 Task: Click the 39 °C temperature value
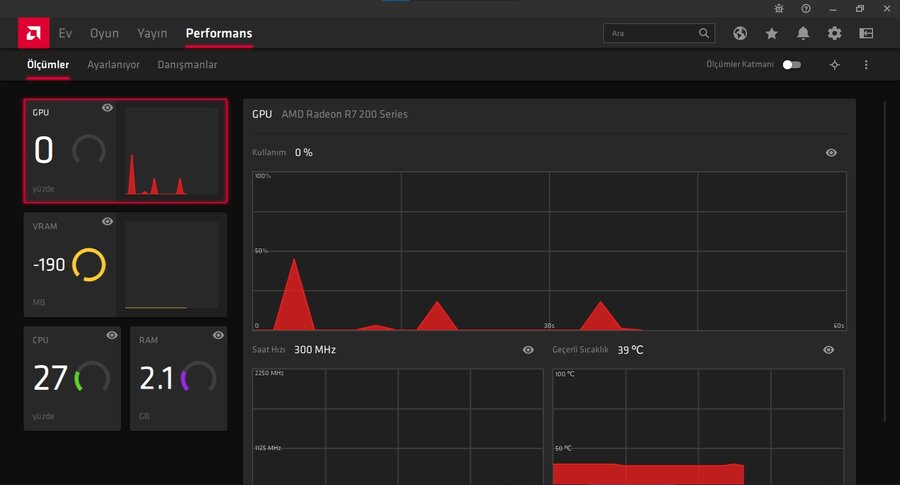click(x=630, y=350)
